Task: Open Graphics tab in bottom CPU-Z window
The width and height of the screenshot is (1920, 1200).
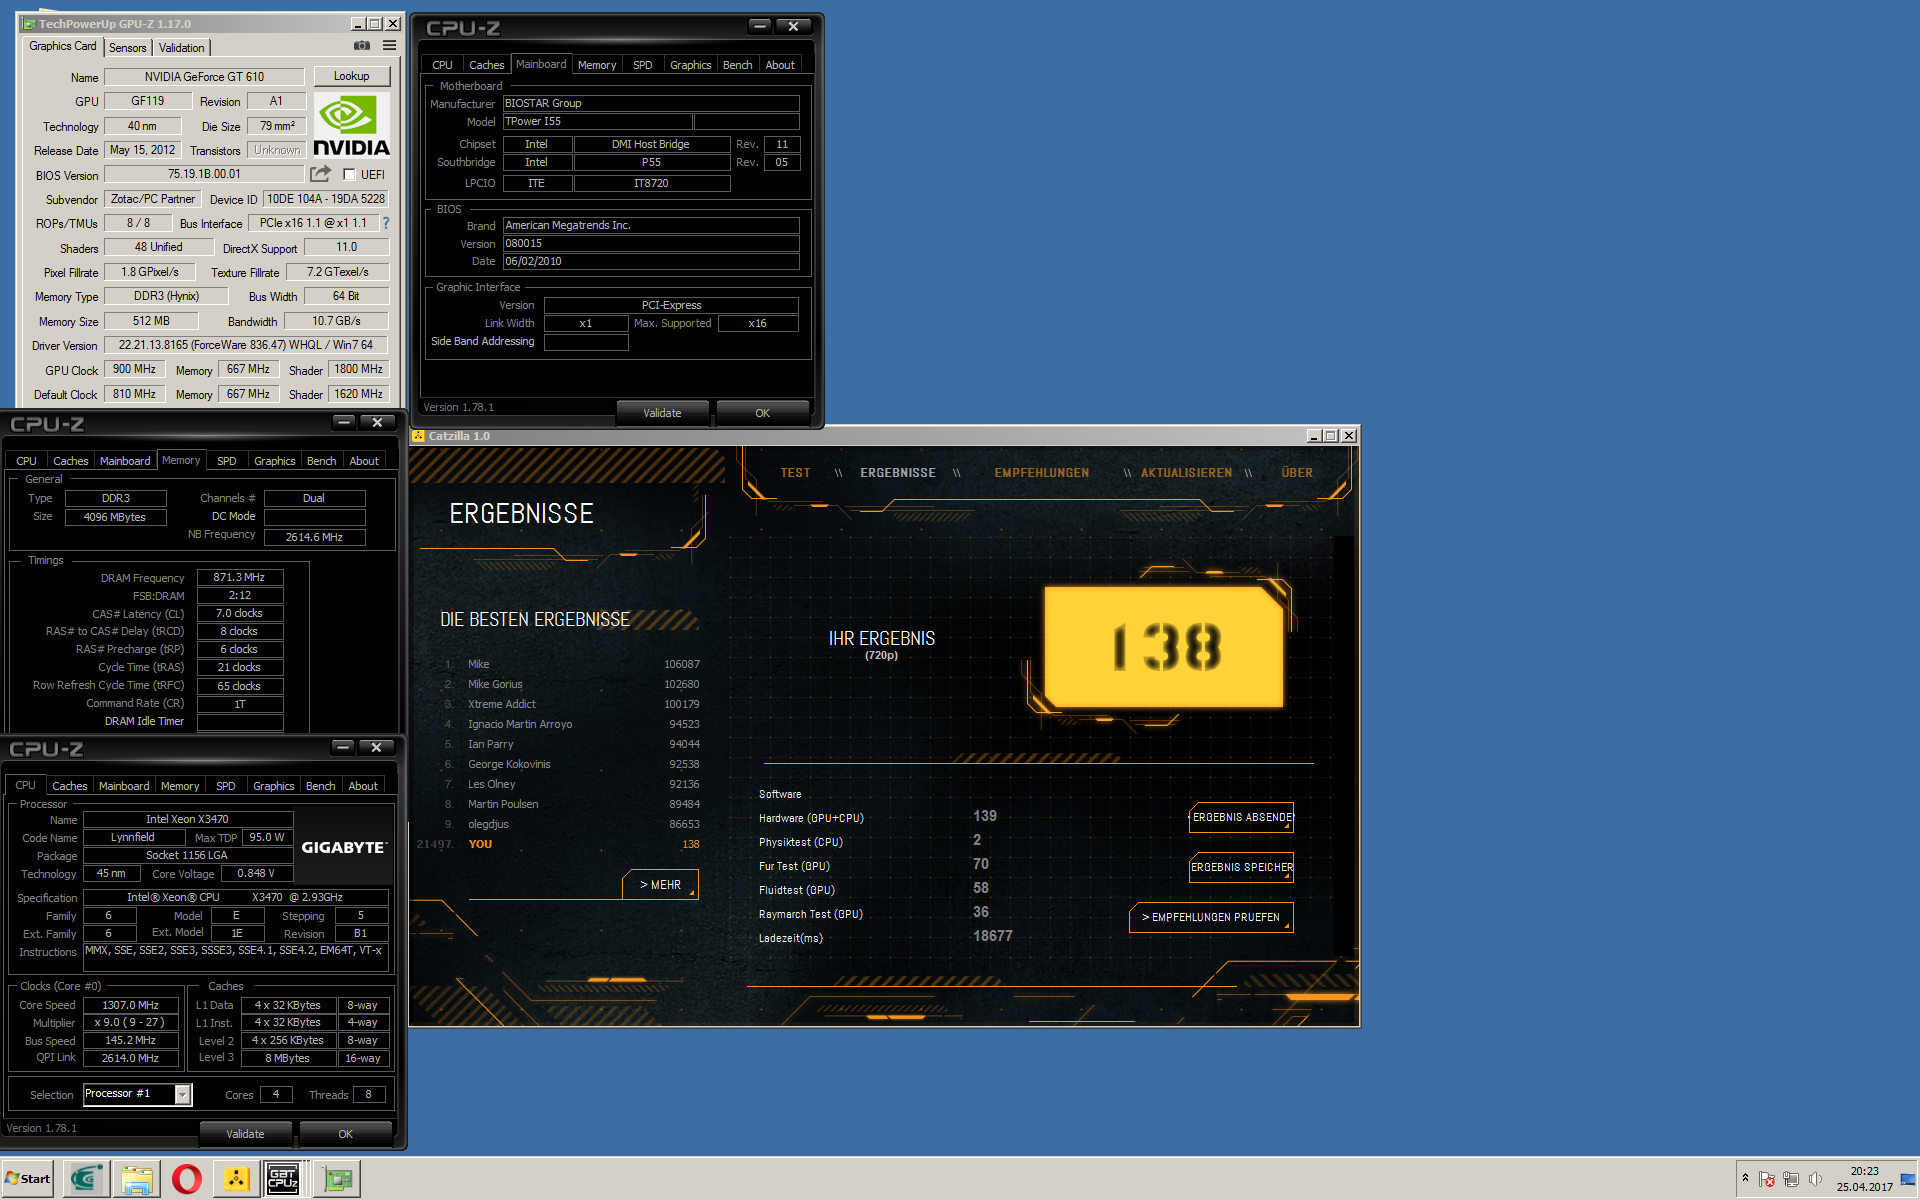Action: click(273, 786)
